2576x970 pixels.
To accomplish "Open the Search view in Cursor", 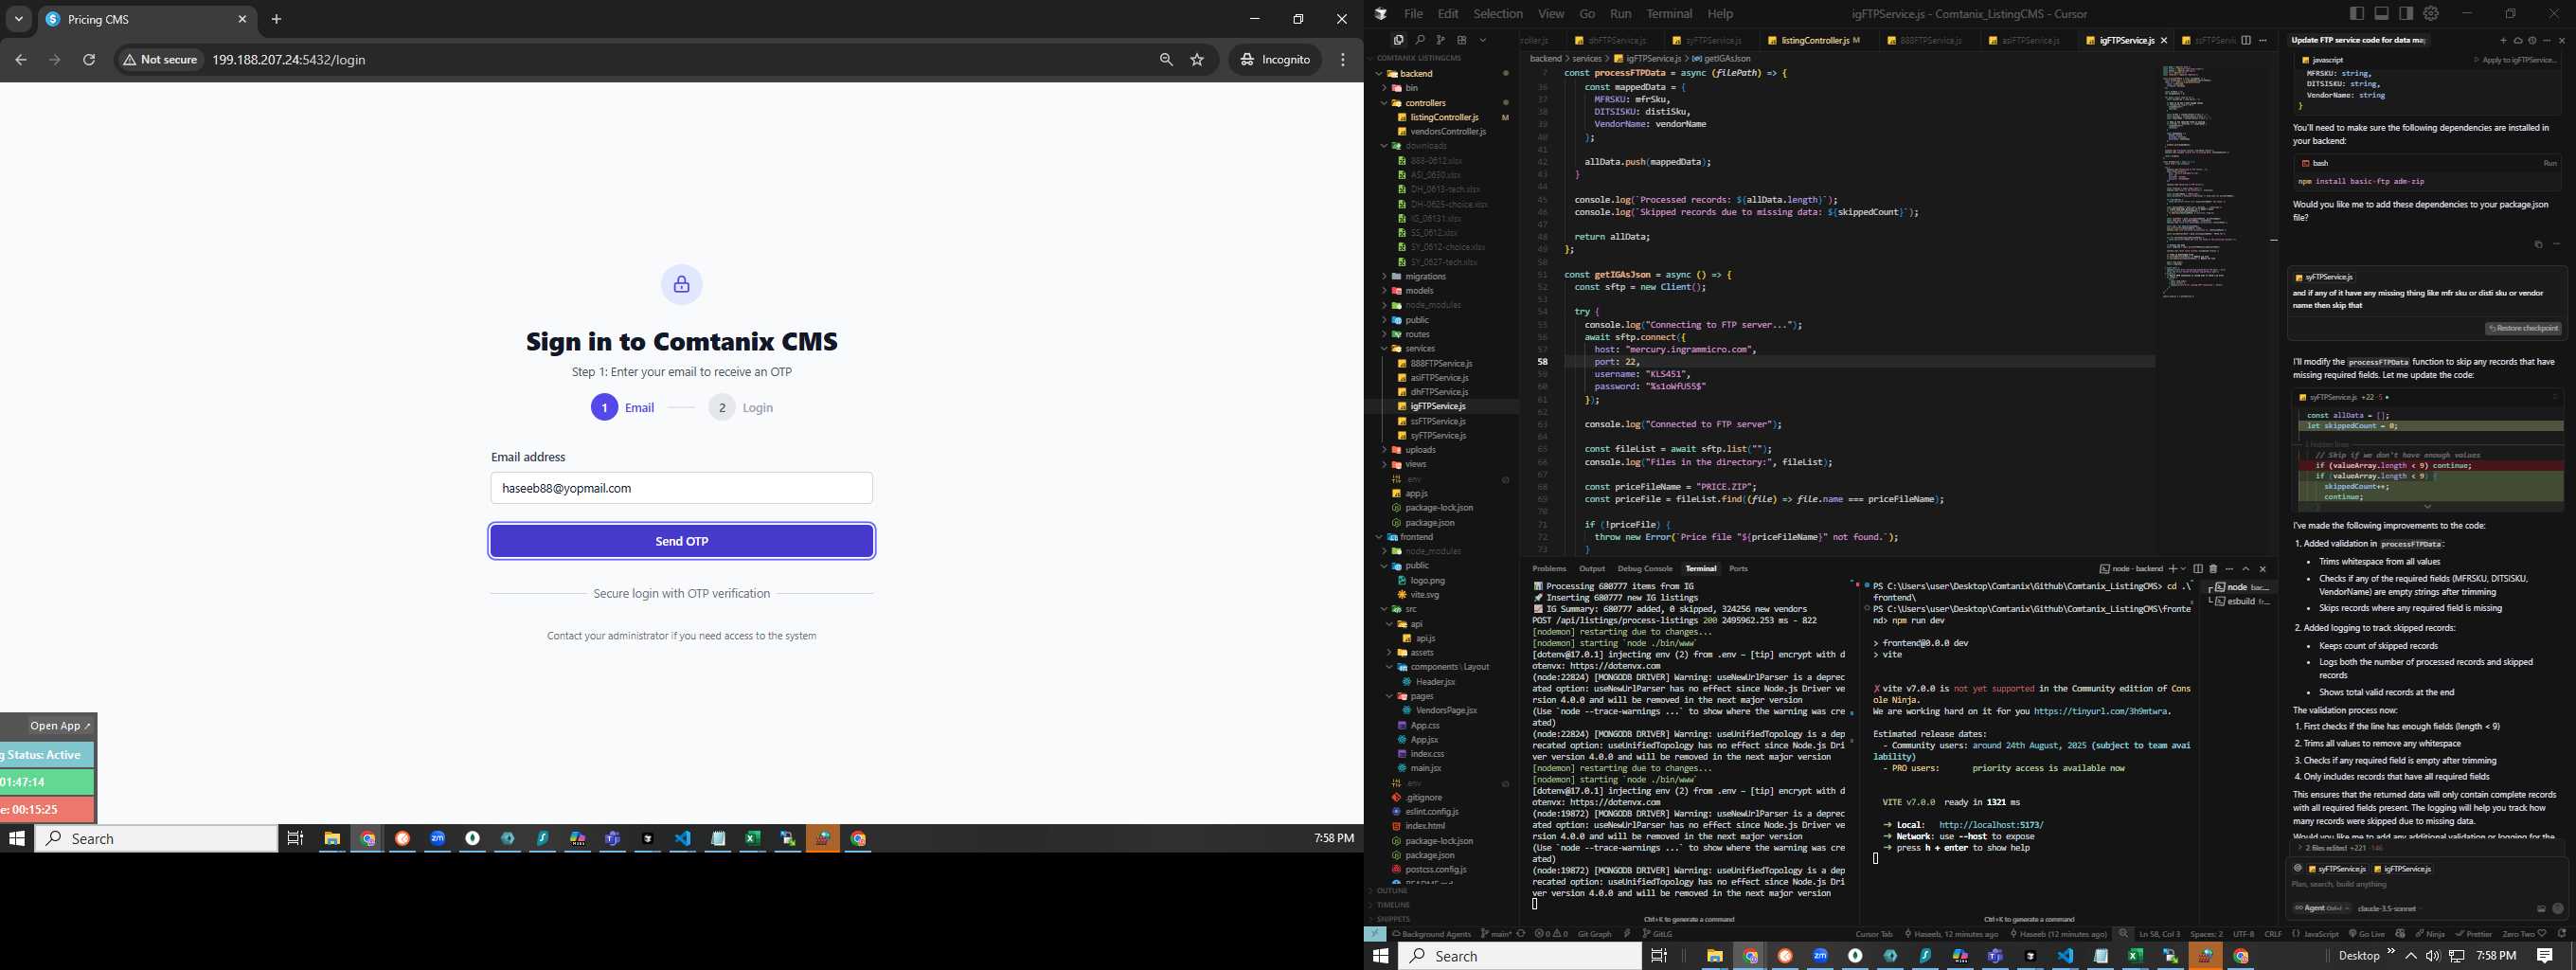I will tap(1419, 40).
